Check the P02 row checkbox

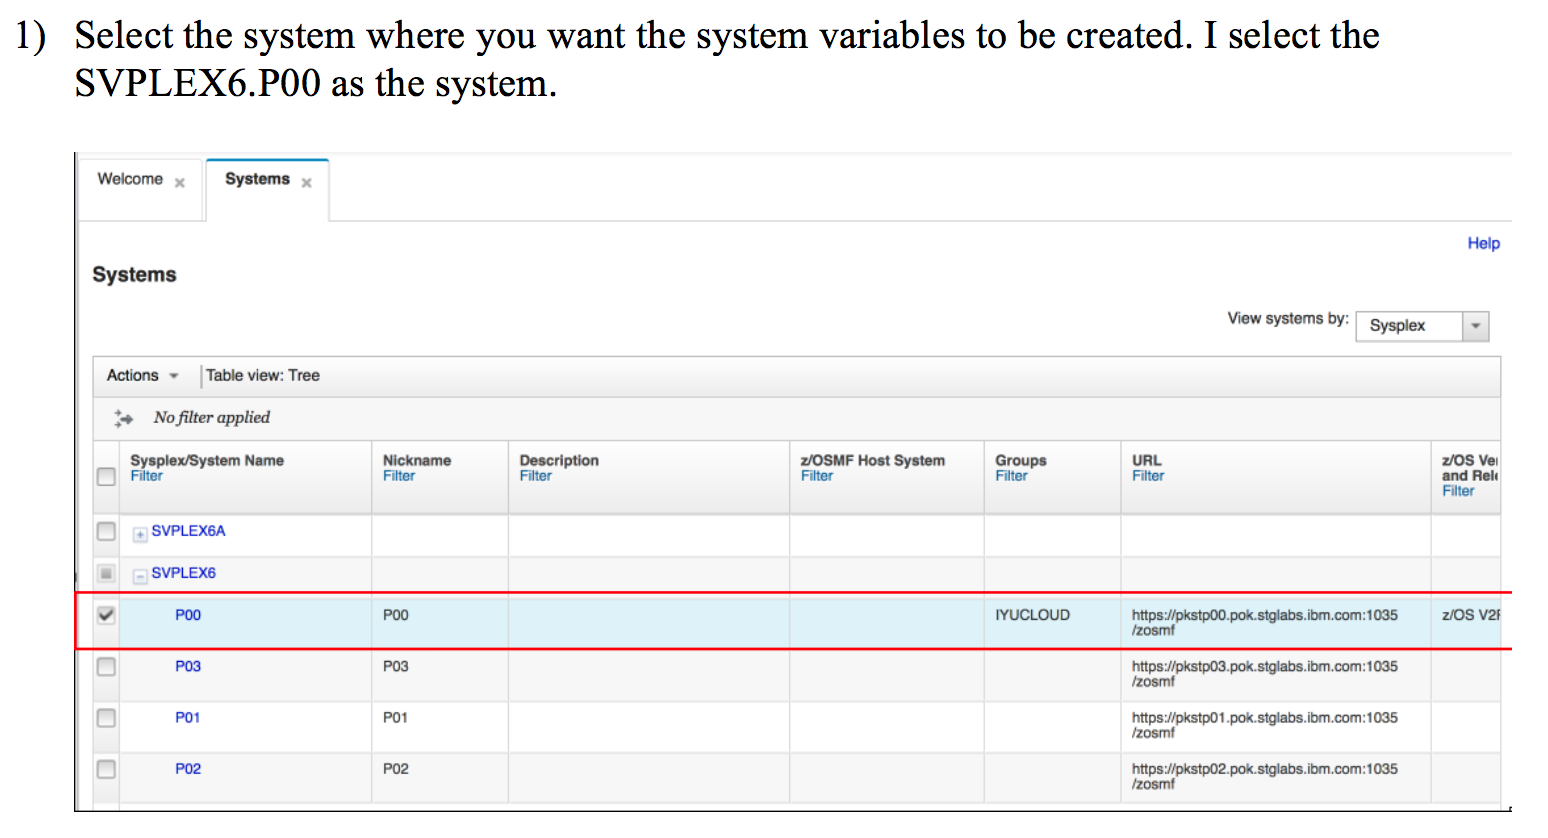[105, 769]
